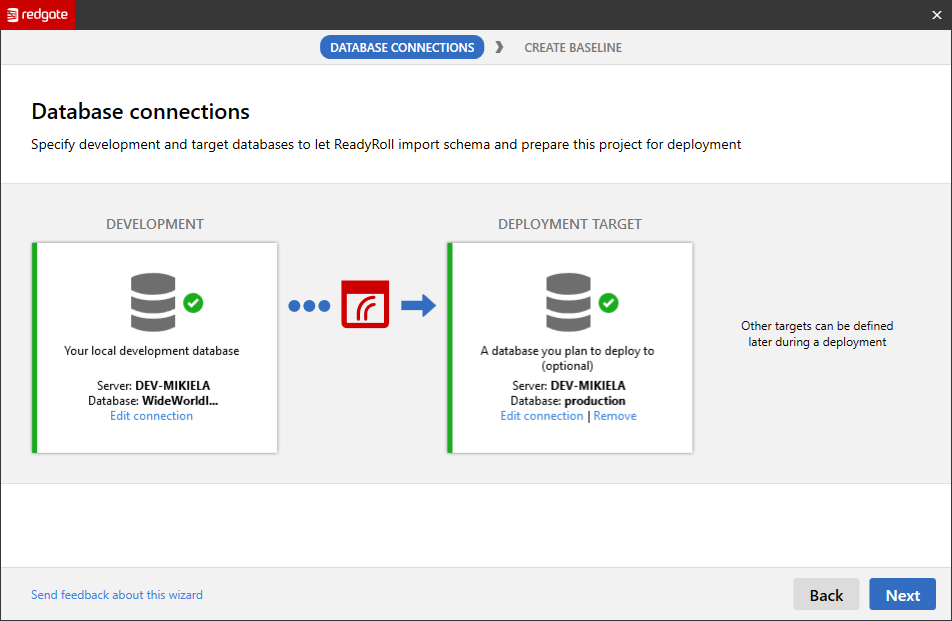Remove the deployment target database
The height and width of the screenshot is (621, 952).
click(615, 416)
